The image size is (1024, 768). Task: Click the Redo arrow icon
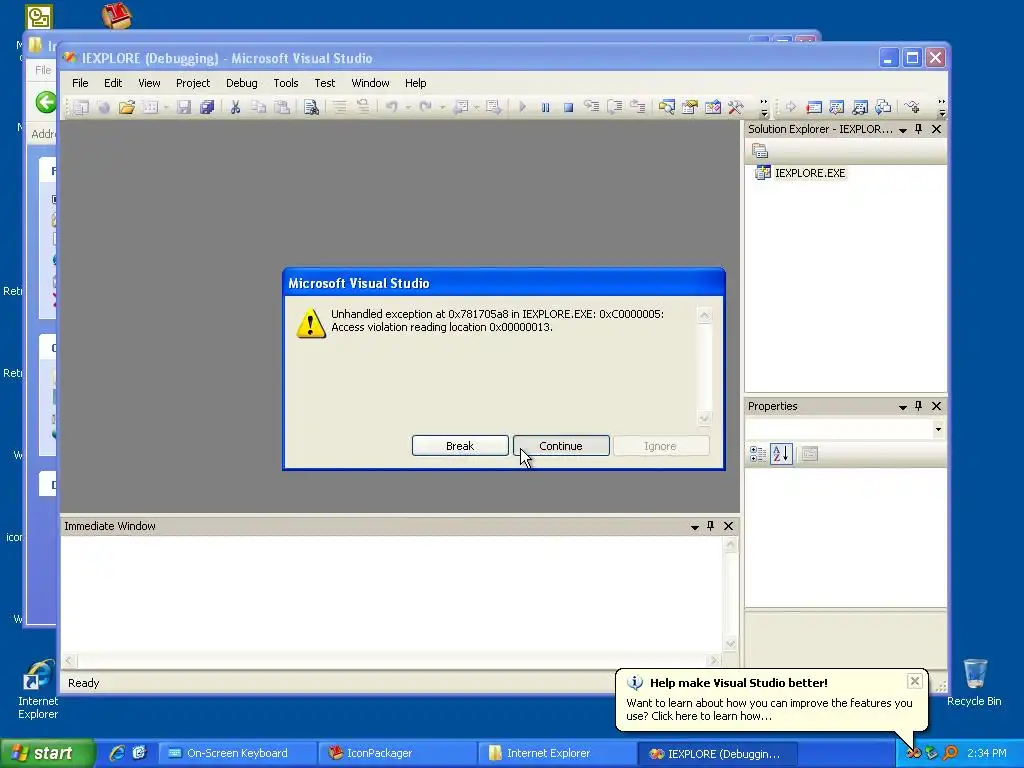point(426,107)
